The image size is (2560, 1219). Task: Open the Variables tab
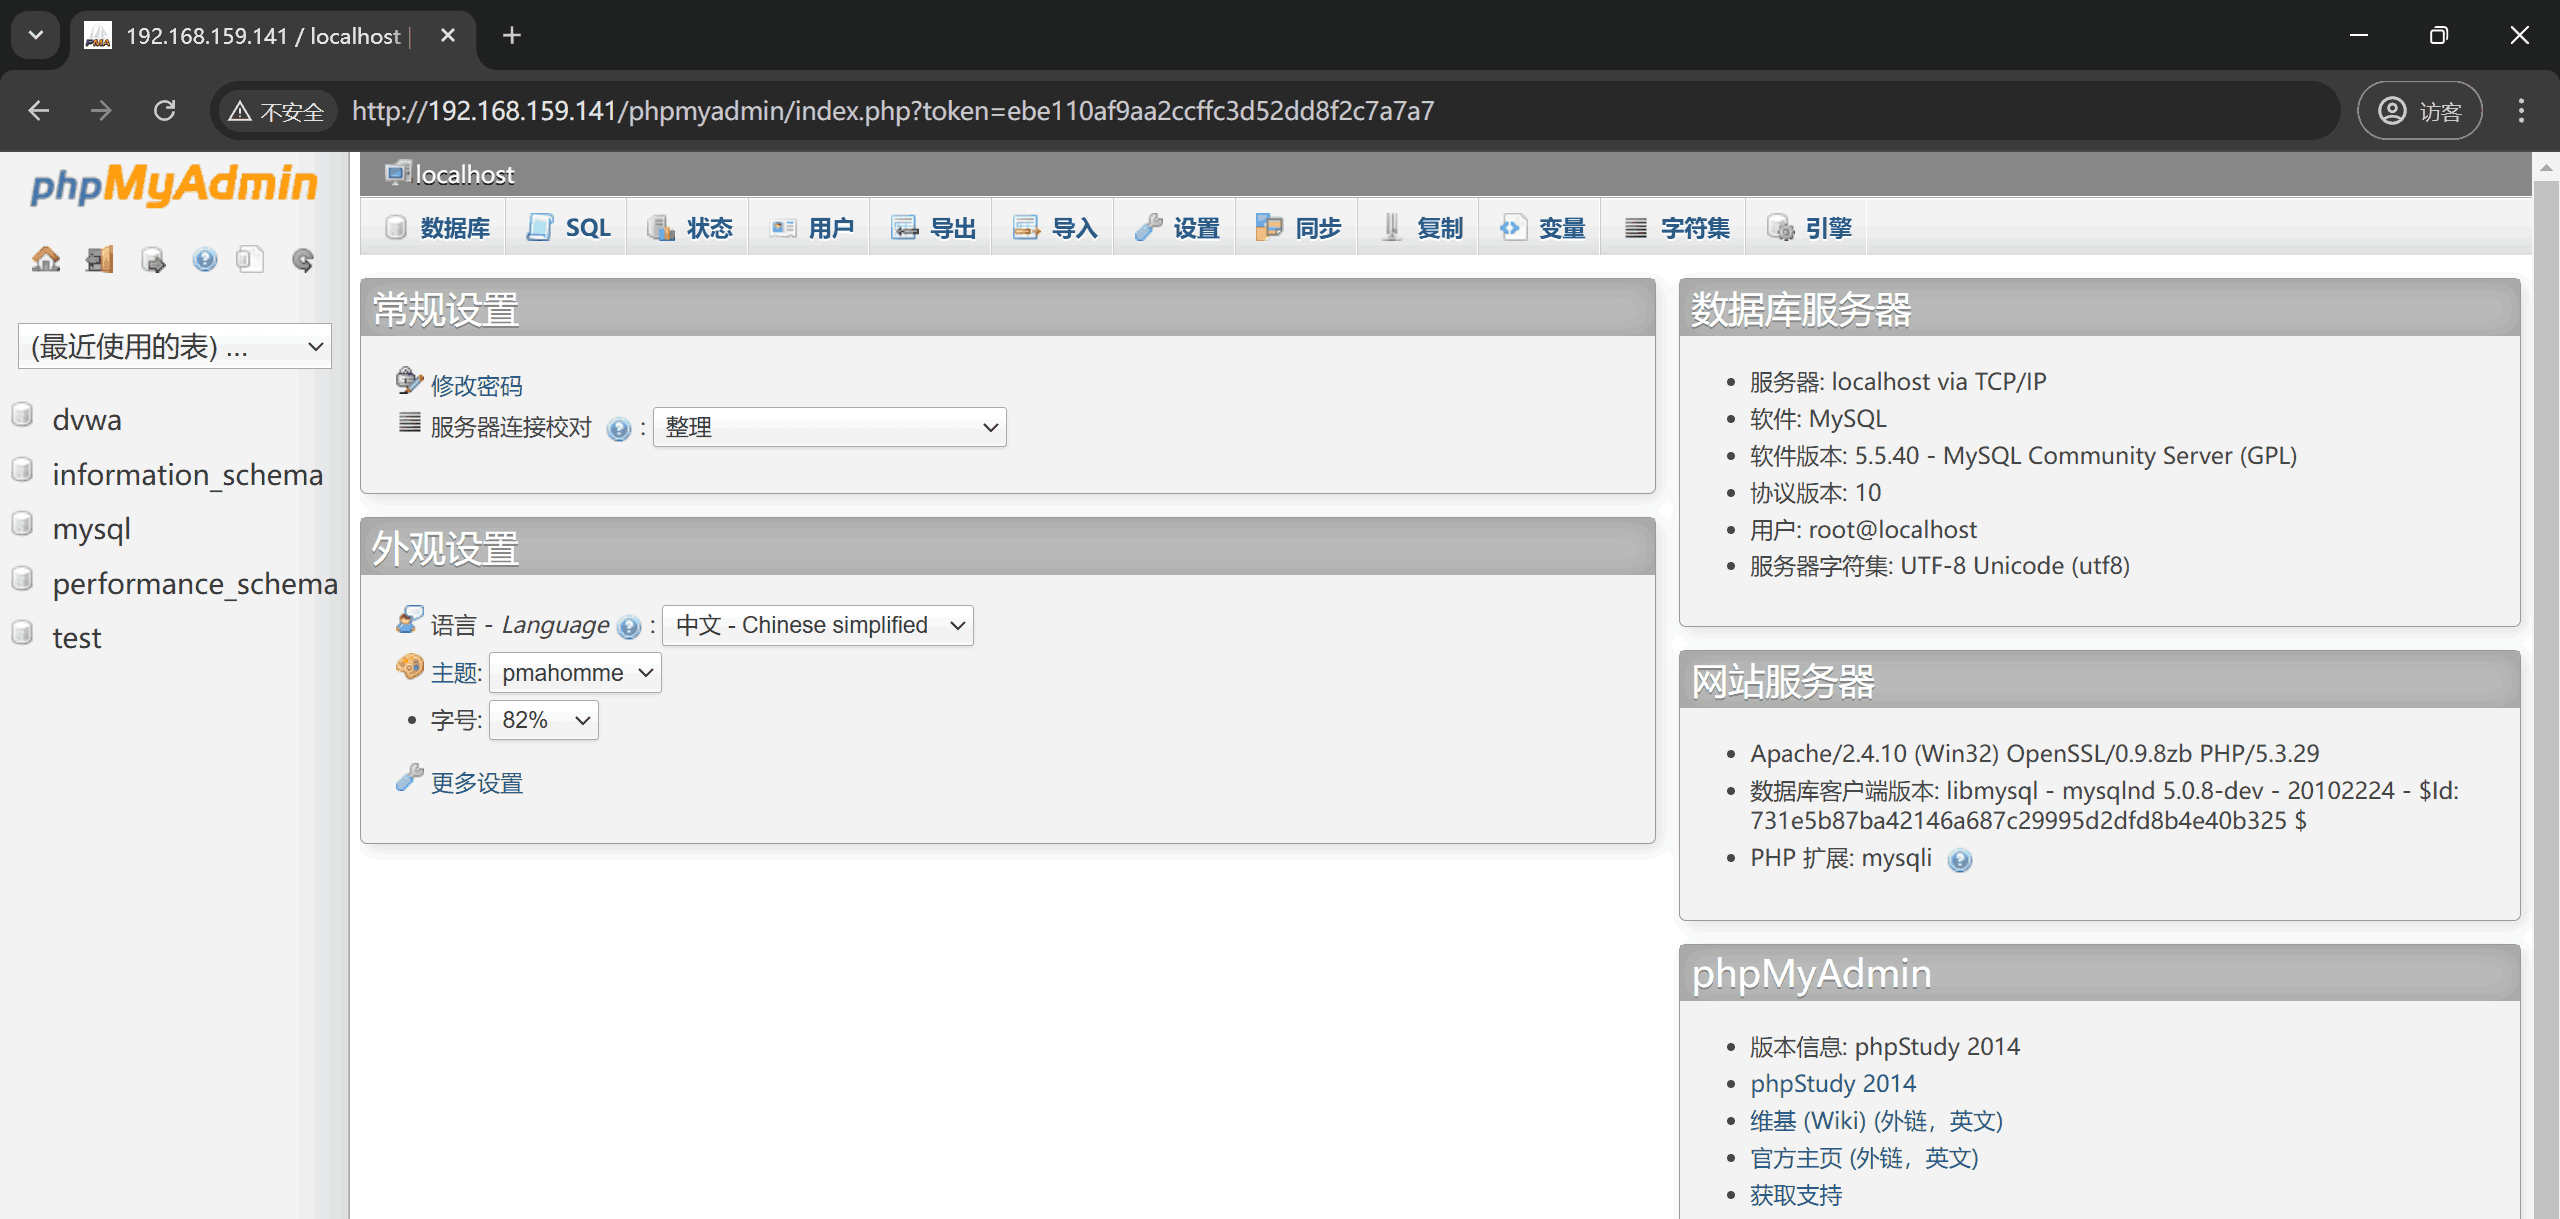pyautogui.click(x=1540, y=227)
